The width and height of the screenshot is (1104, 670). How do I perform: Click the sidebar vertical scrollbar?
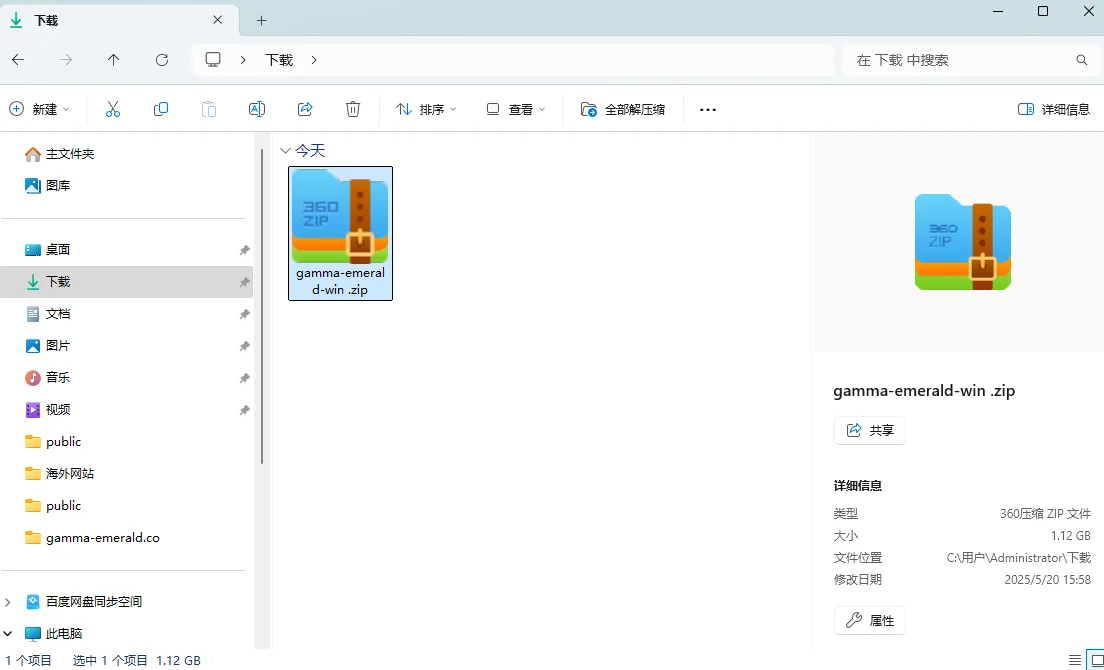tap(262, 306)
